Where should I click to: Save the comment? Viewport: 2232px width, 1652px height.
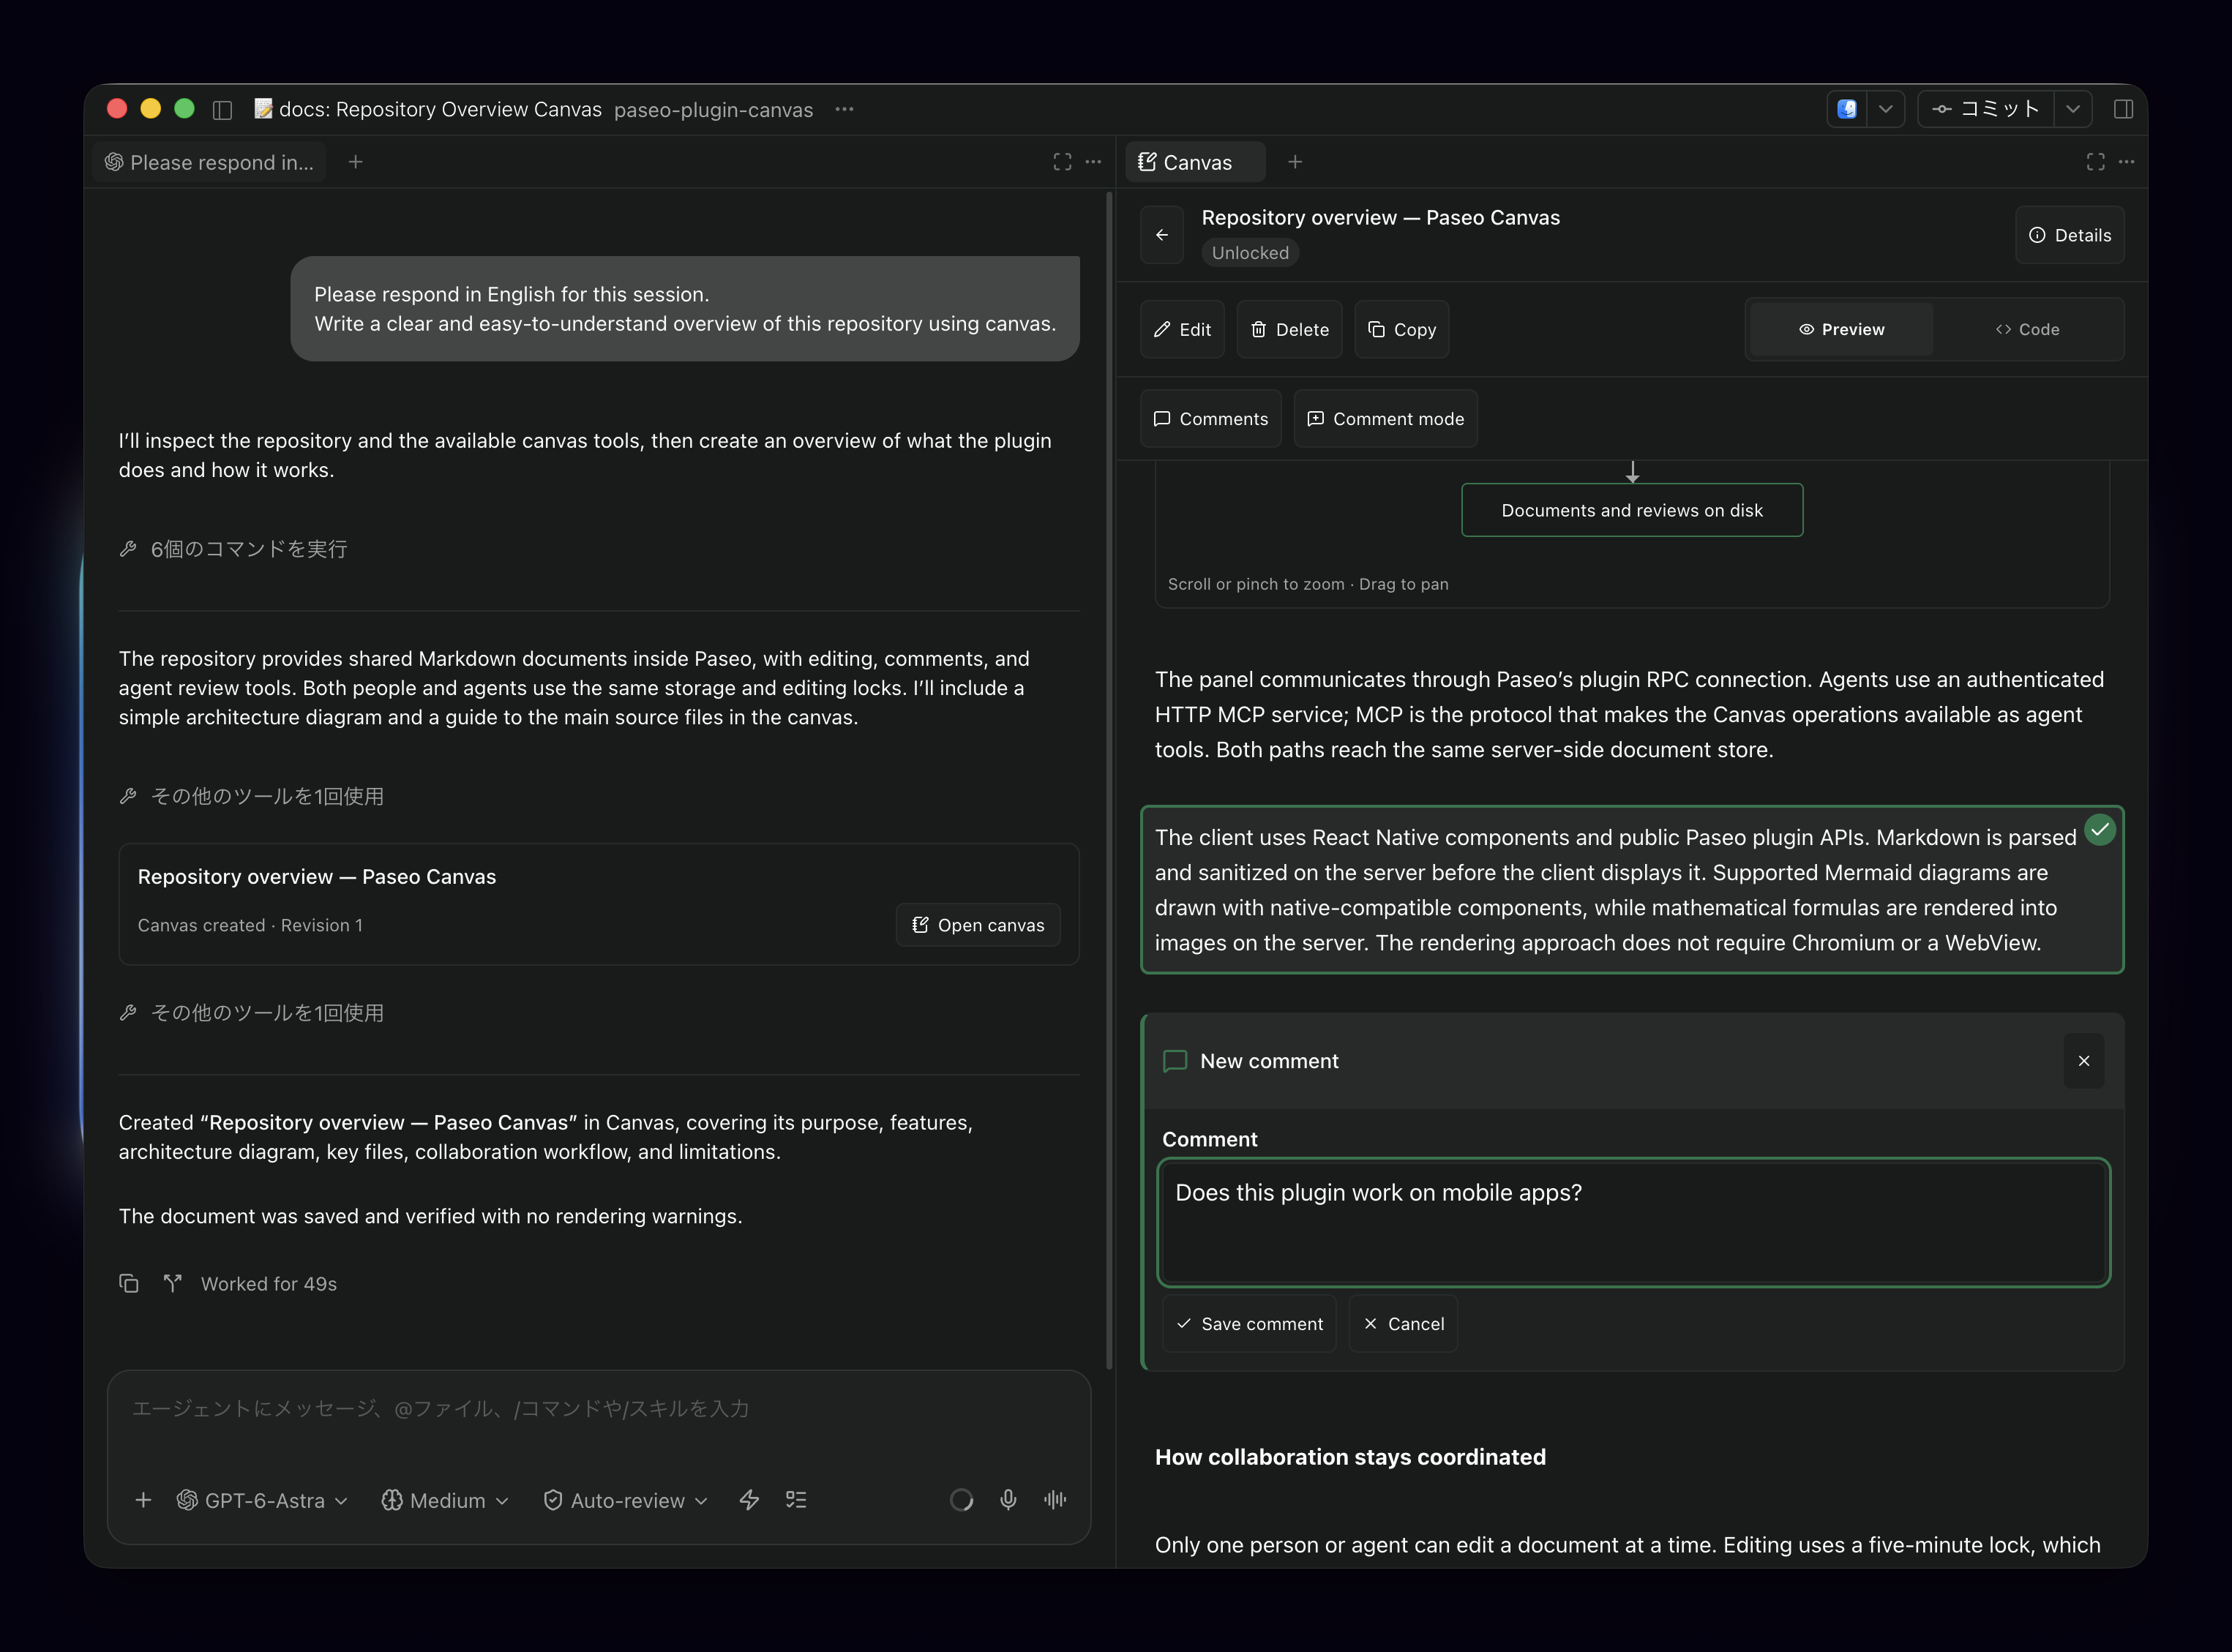click(1249, 1323)
